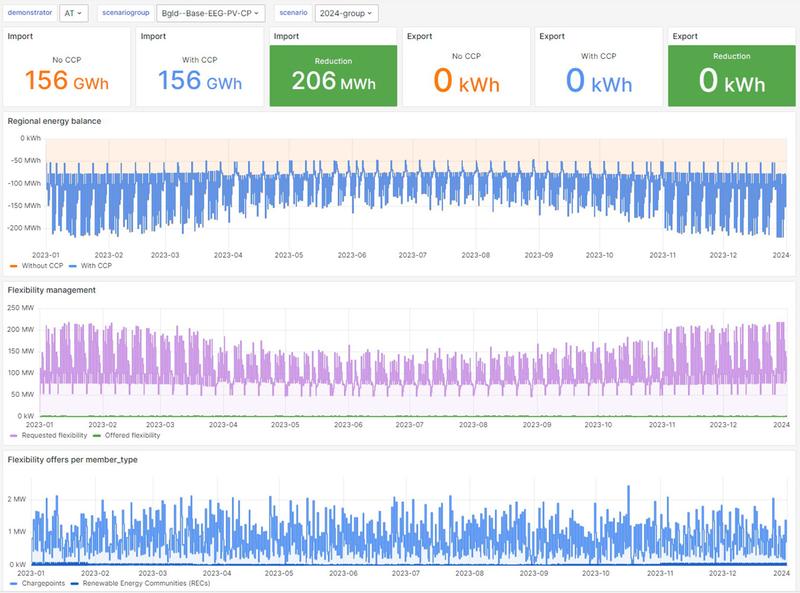Viewport: 800px width, 593px height.
Task: Click the '2023-06' time label in Regional energy balance
Action: coord(352,255)
